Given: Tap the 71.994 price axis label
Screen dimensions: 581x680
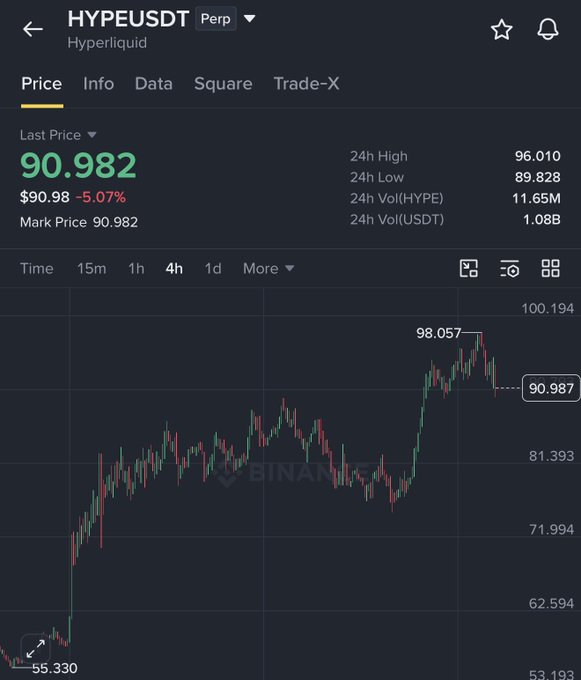Looking at the screenshot, I should click(x=551, y=530).
